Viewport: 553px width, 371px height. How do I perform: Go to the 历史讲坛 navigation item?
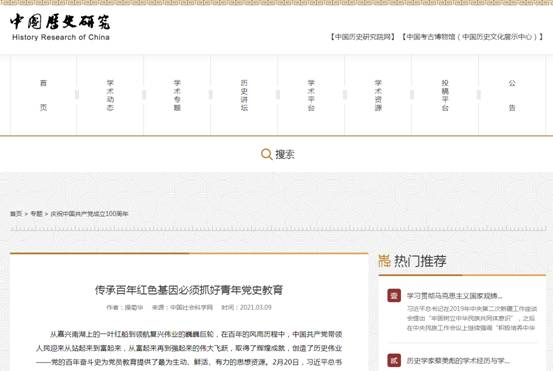(x=244, y=95)
